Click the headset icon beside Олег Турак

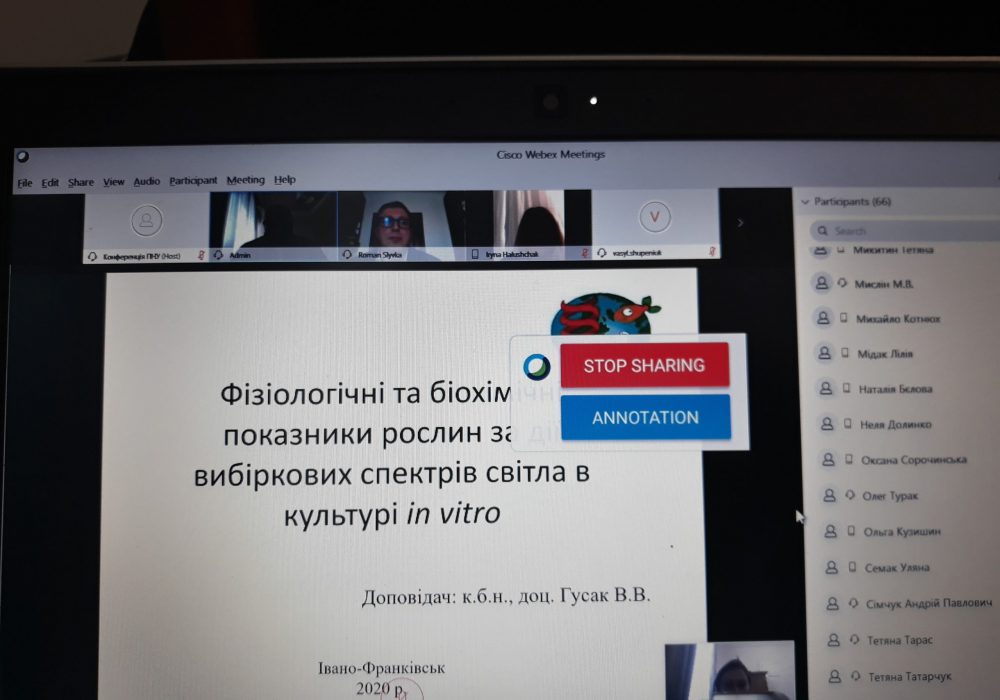click(849, 496)
